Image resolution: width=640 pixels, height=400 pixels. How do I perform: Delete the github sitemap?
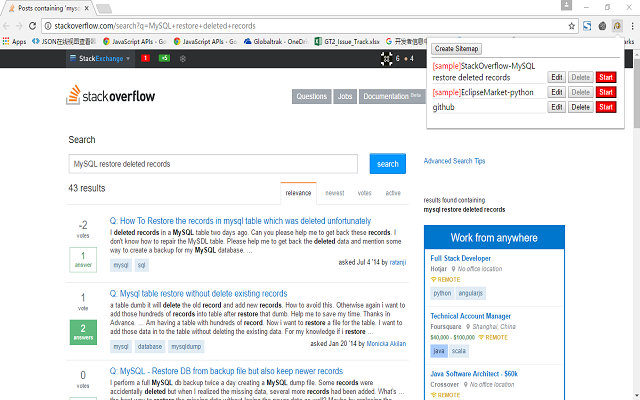(580, 107)
